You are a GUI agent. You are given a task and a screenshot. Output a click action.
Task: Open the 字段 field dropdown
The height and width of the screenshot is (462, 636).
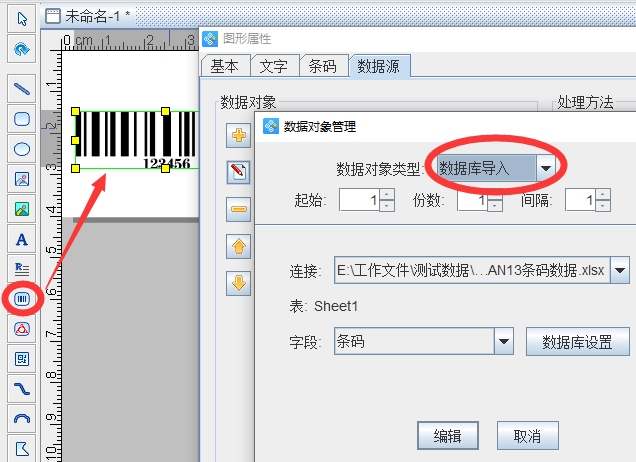pyautogui.click(x=504, y=341)
